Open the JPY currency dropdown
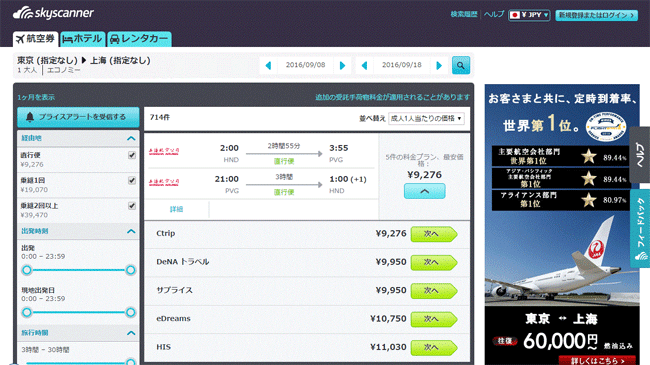Image resolution: width=650 pixels, height=365 pixels. 529,15
